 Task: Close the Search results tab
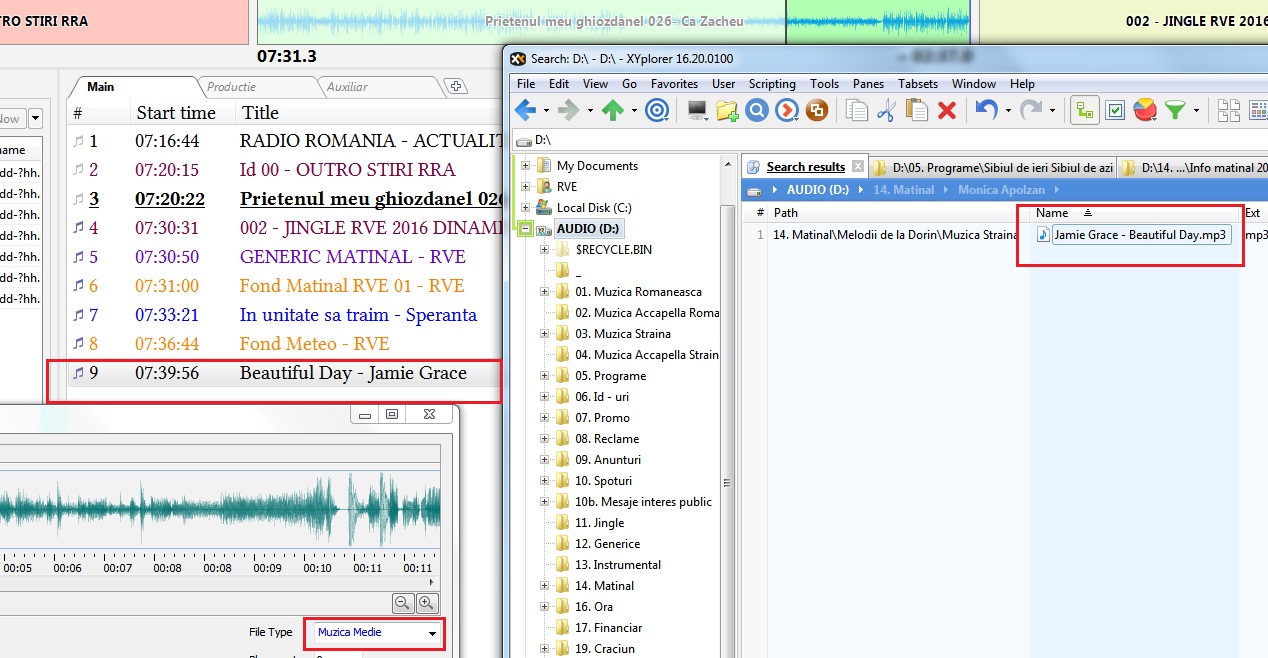point(857,166)
